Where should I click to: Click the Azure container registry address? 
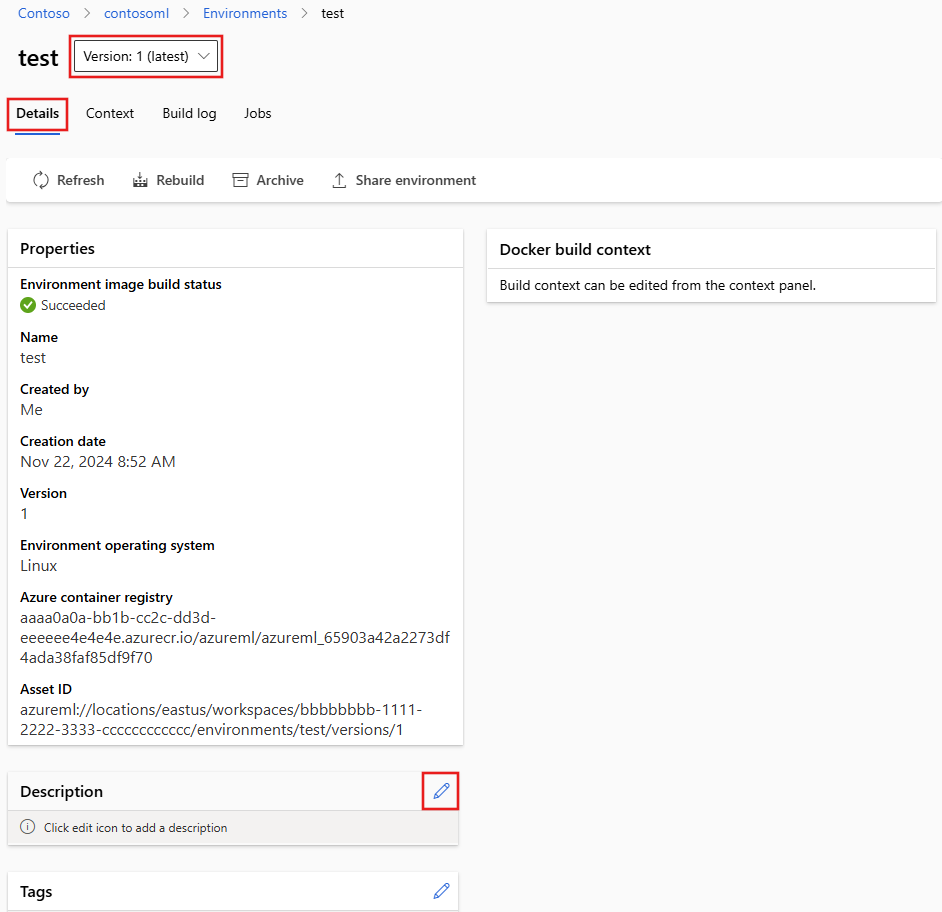tap(234, 638)
